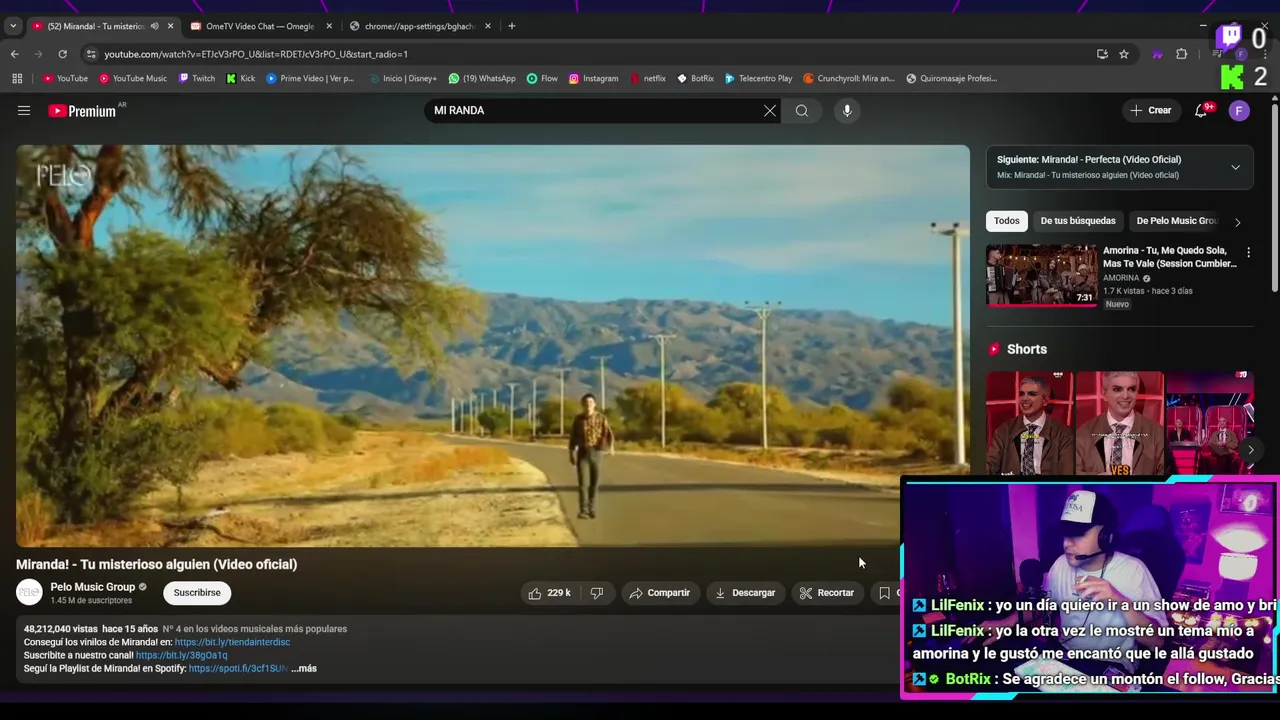Click the Recortar clip button
This screenshot has height=720, width=1280.
coord(827,593)
